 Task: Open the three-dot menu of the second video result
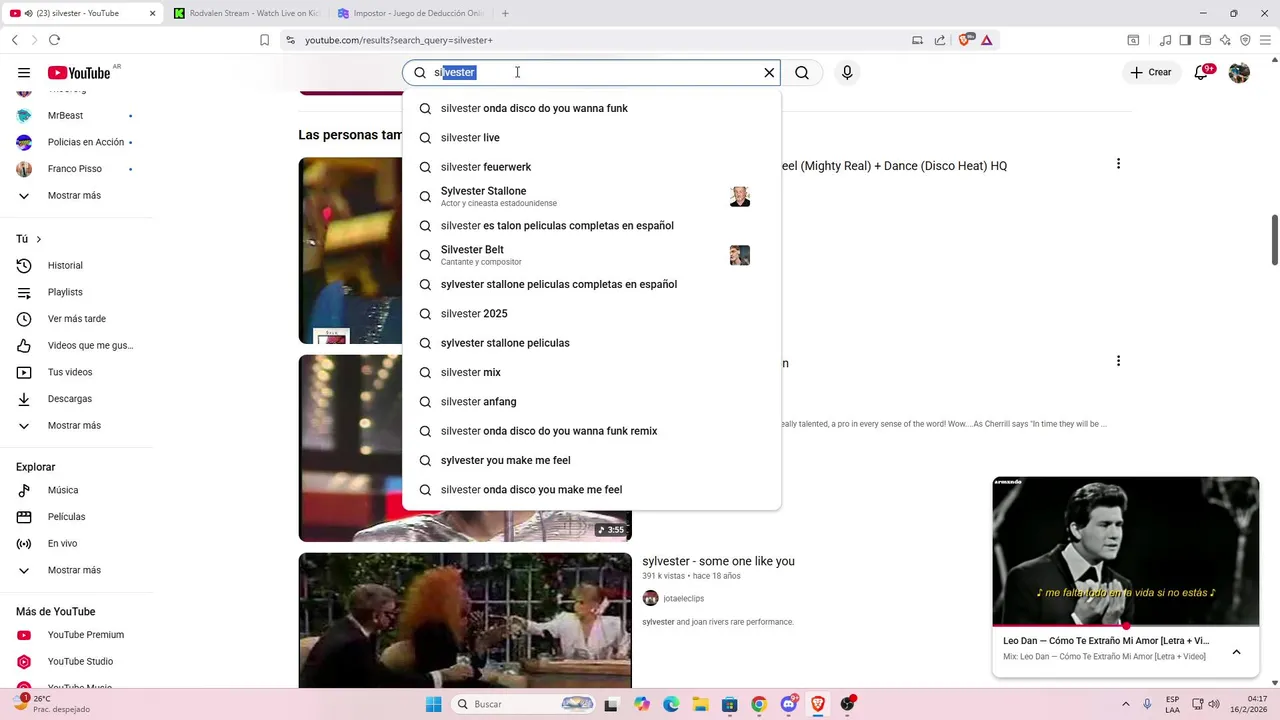1118,361
